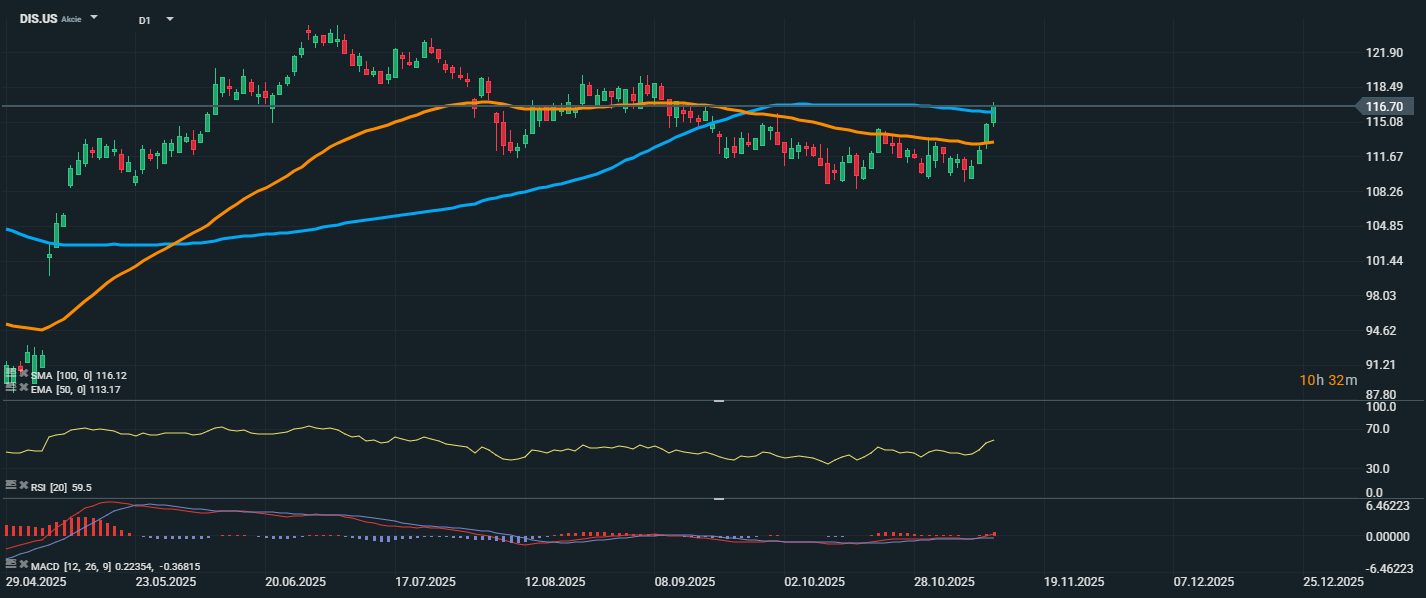This screenshot has width=1426, height=598.
Task: Open settings icon for EMA indicator
Action: pos(10,388)
